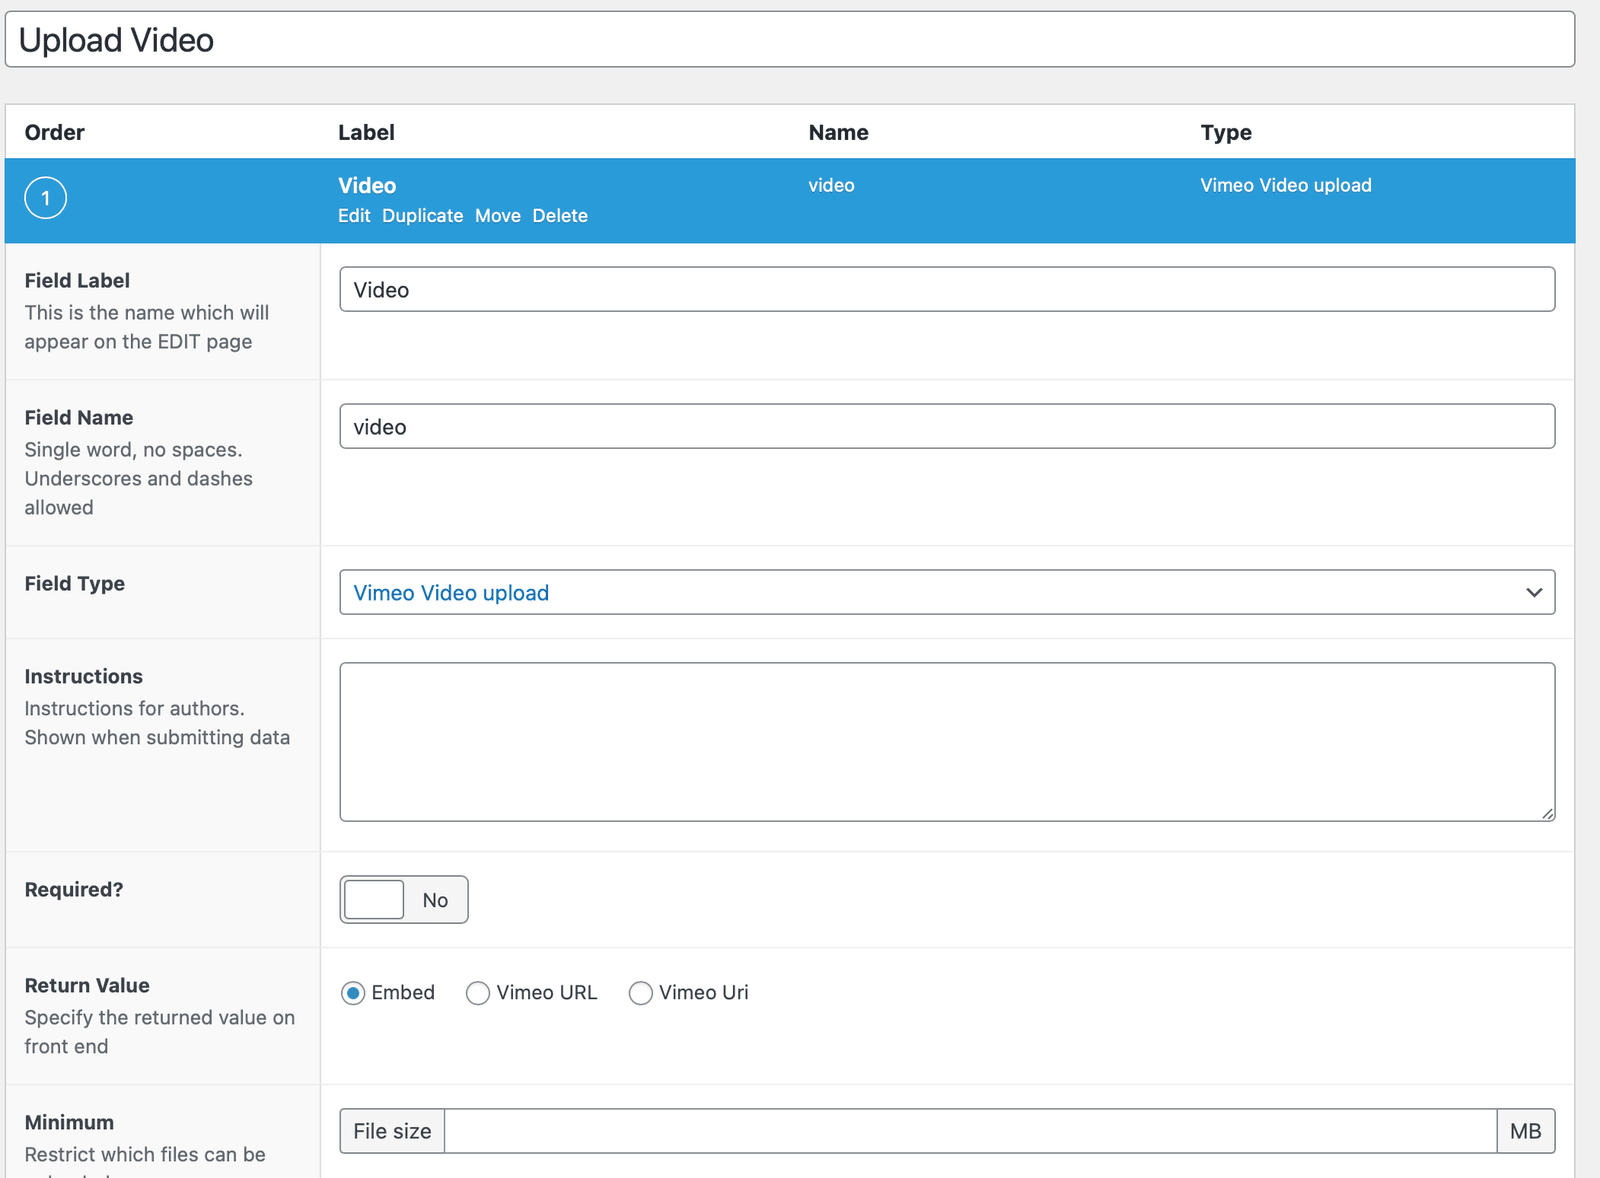Screen dimensions: 1600x1178
Task: Click the Label column header
Action: (366, 132)
